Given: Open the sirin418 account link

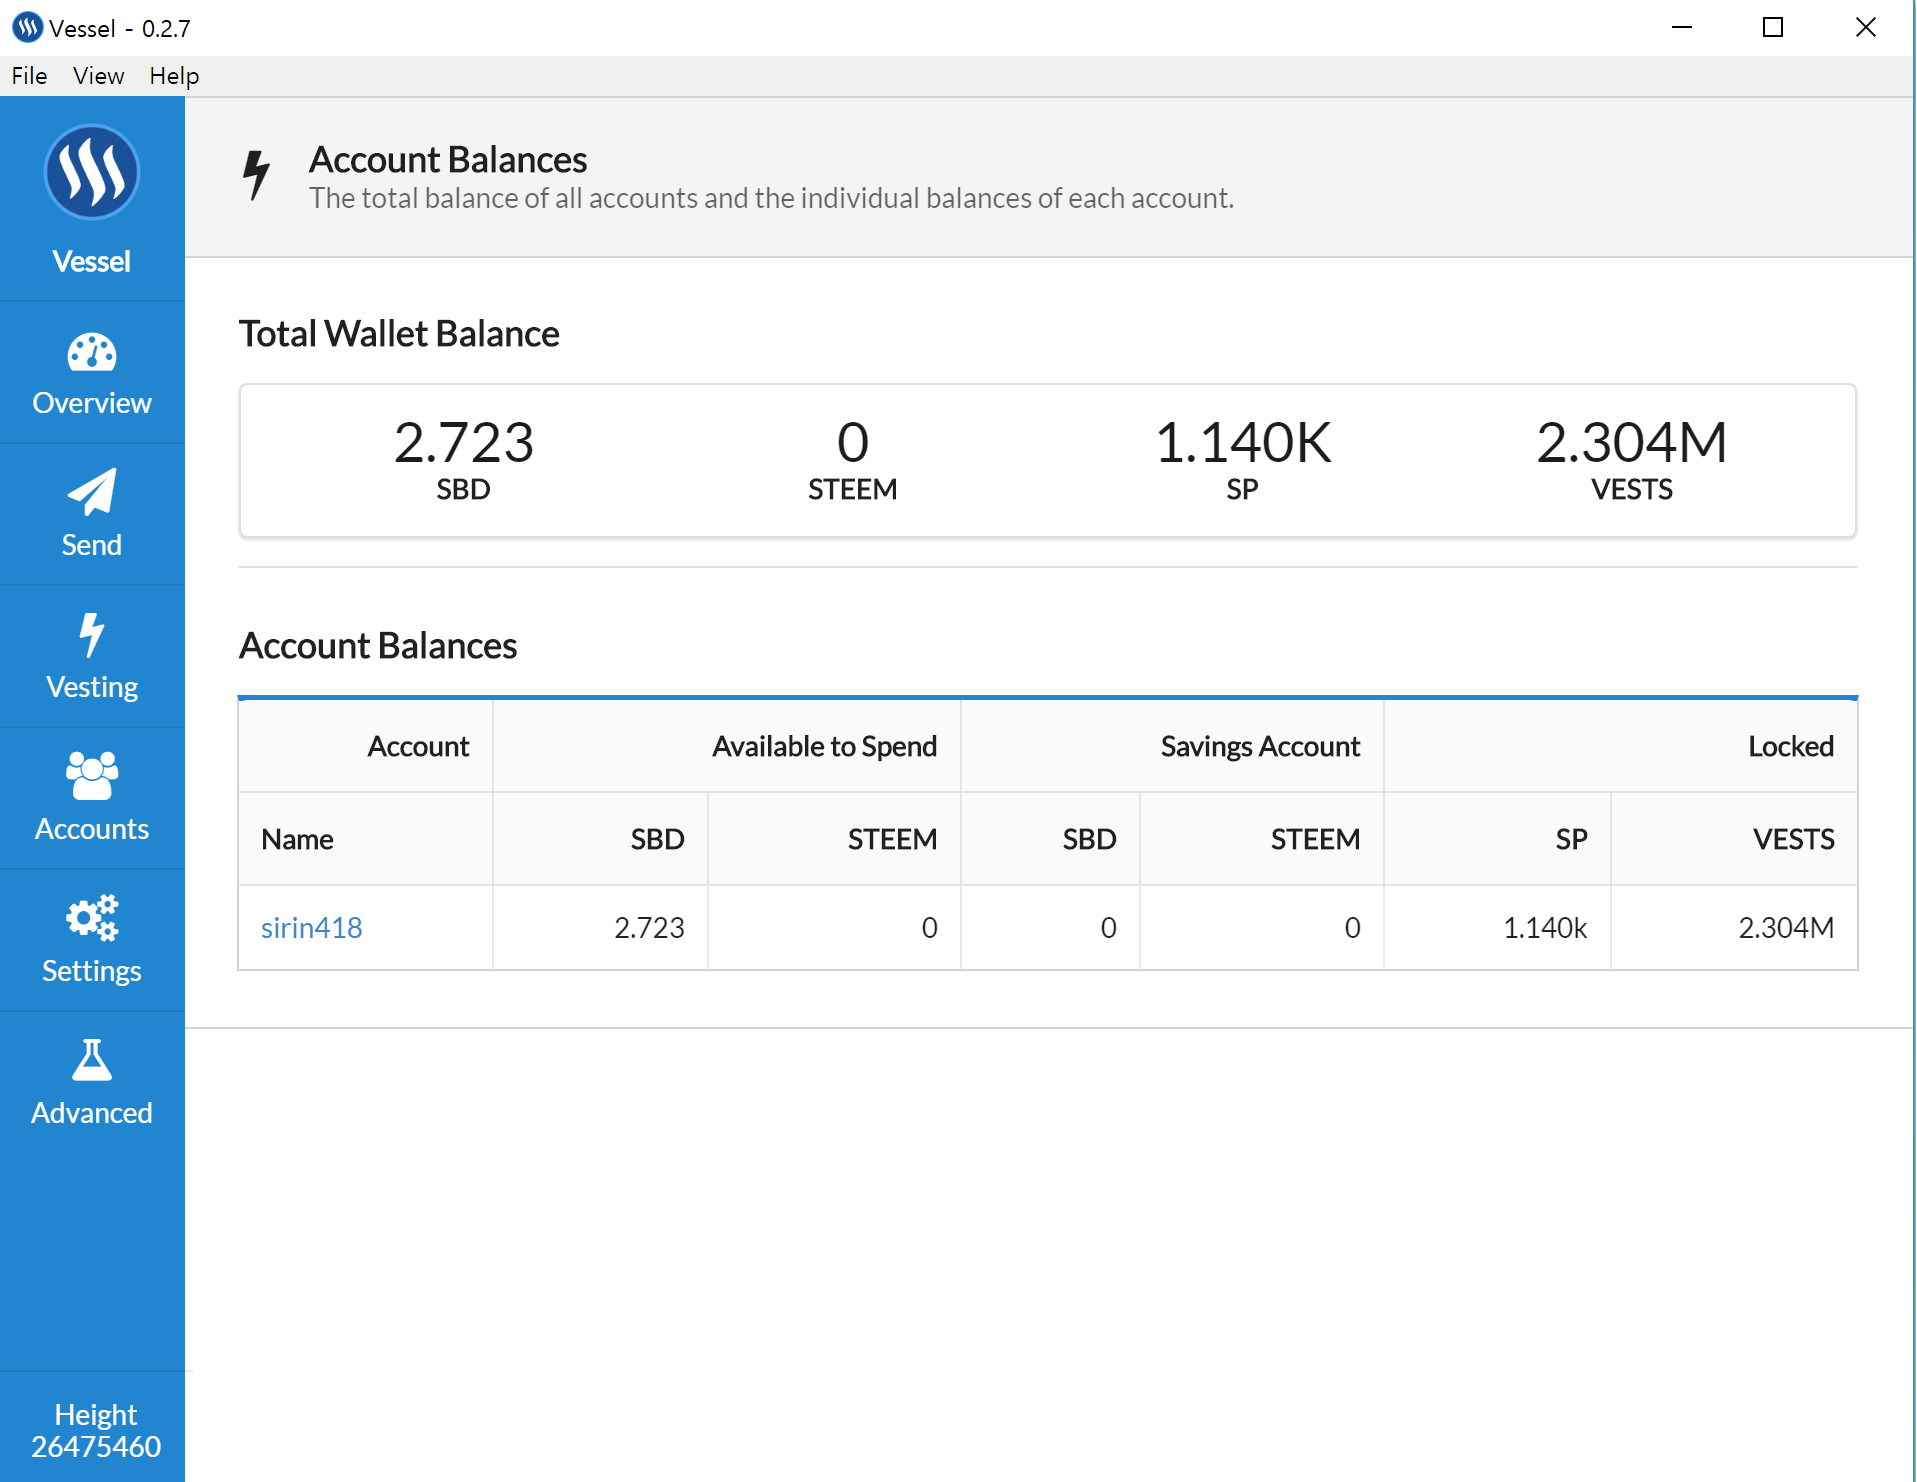Looking at the screenshot, I should tap(311, 928).
